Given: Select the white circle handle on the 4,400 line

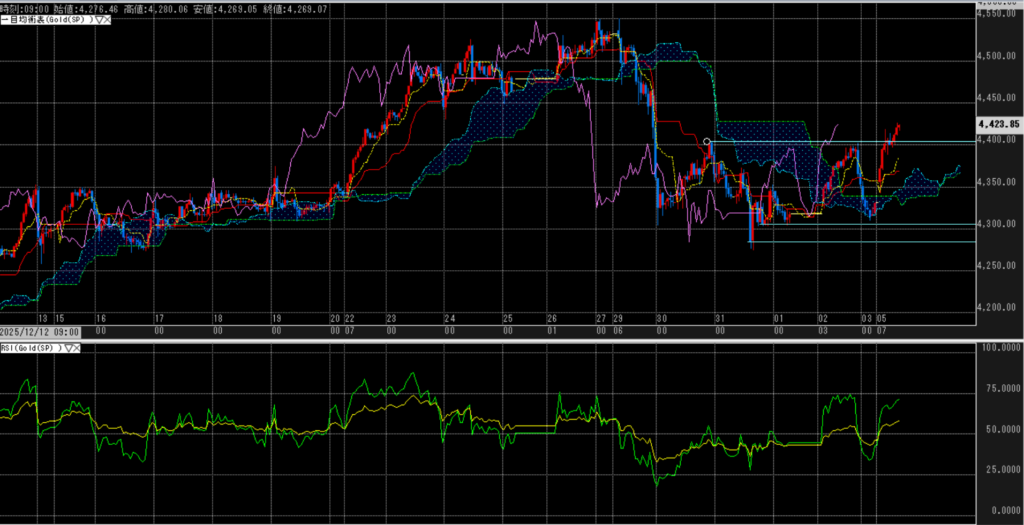Looking at the screenshot, I should (x=707, y=142).
